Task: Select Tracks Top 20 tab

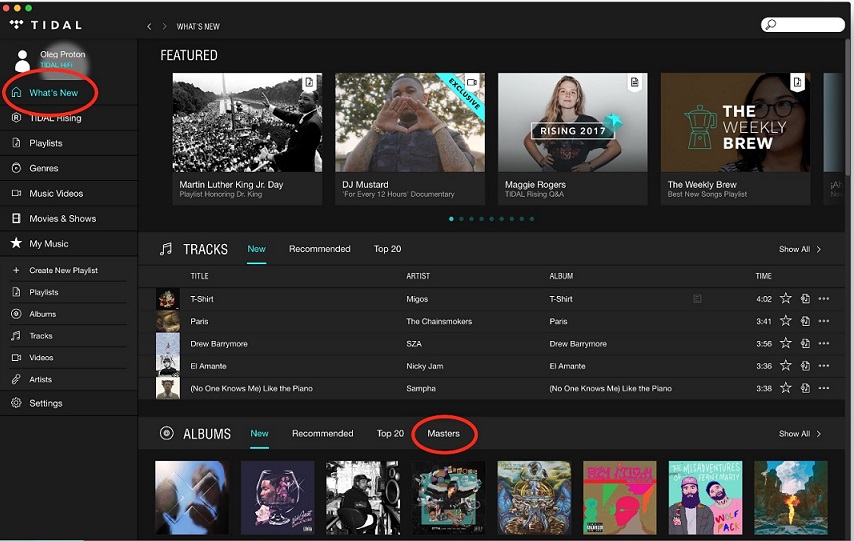Action: tap(387, 249)
